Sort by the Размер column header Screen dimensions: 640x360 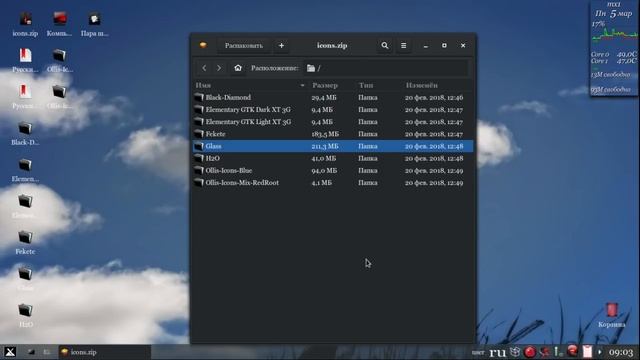[325, 85]
